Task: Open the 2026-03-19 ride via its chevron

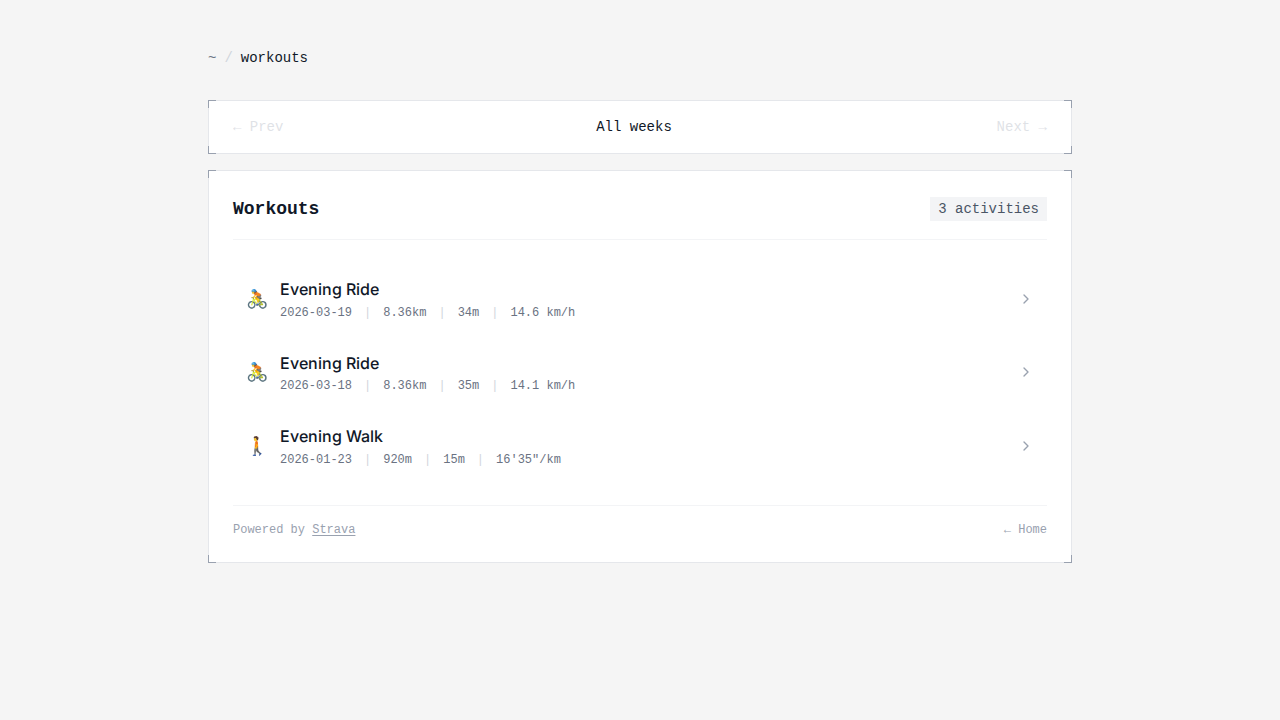Action: pos(1025,299)
